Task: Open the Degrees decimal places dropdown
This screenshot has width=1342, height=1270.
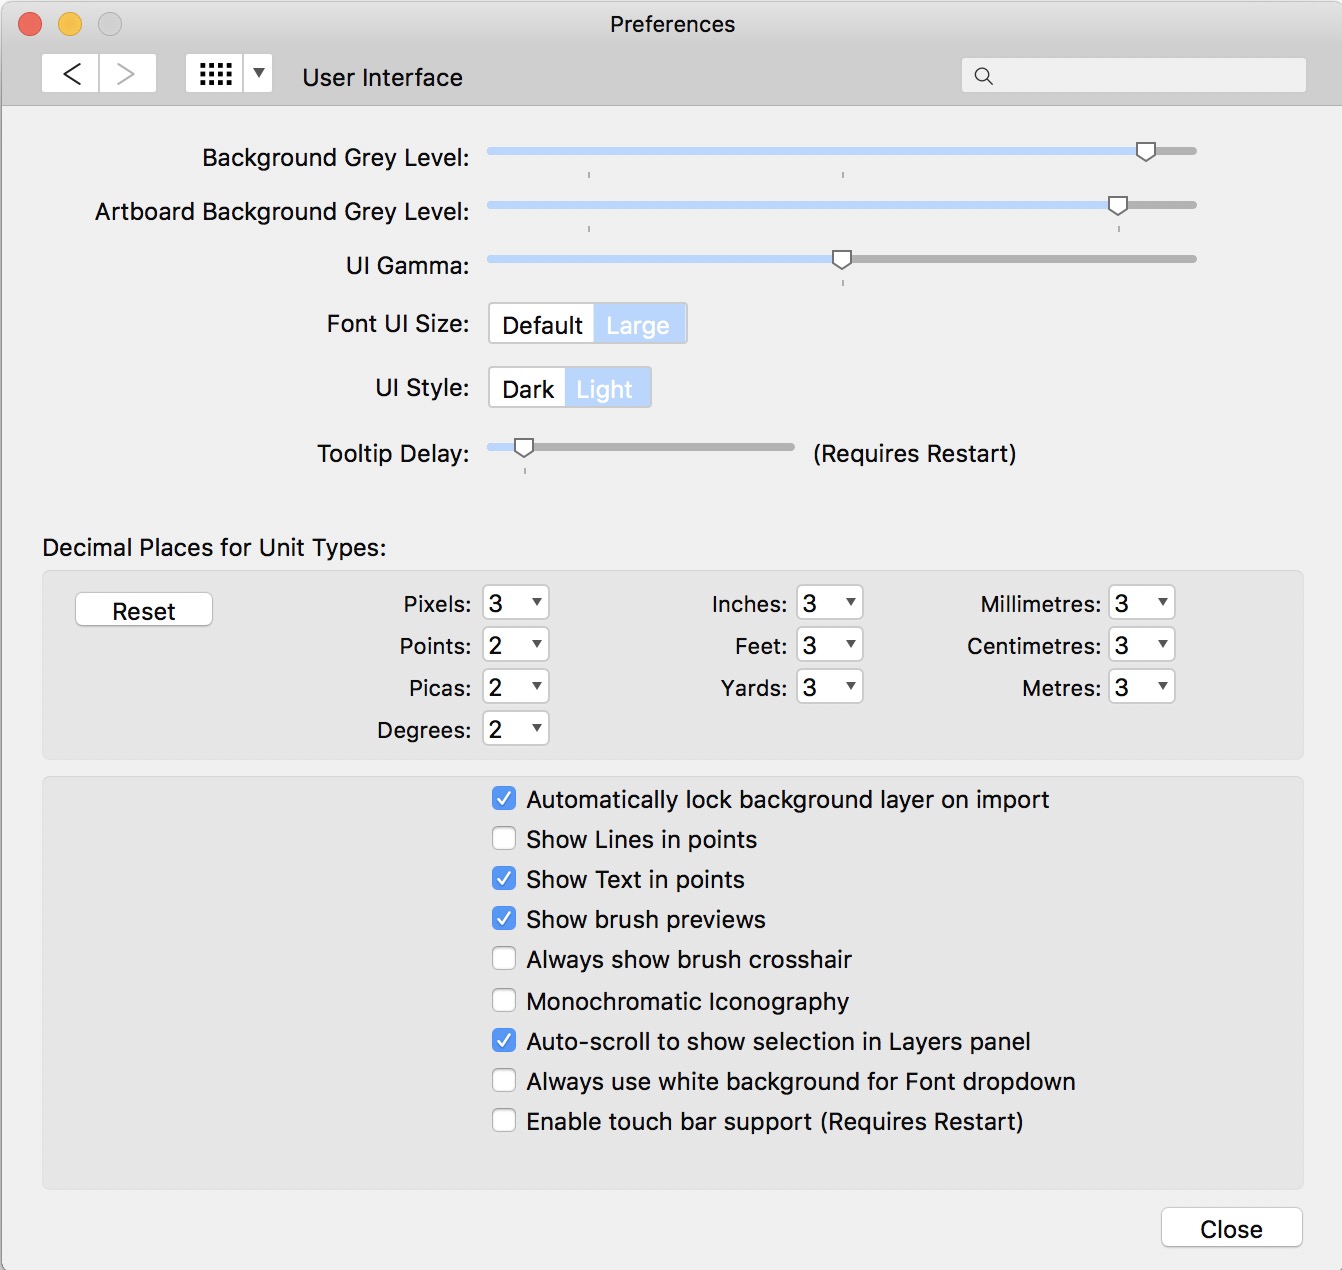Action: (x=516, y=729)
